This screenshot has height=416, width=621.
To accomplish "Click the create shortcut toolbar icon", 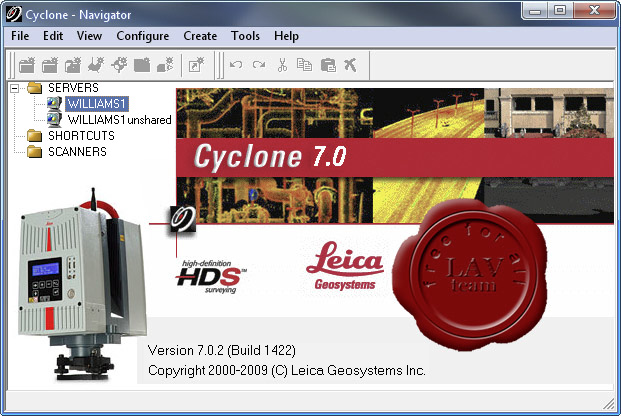I will 196,65.
